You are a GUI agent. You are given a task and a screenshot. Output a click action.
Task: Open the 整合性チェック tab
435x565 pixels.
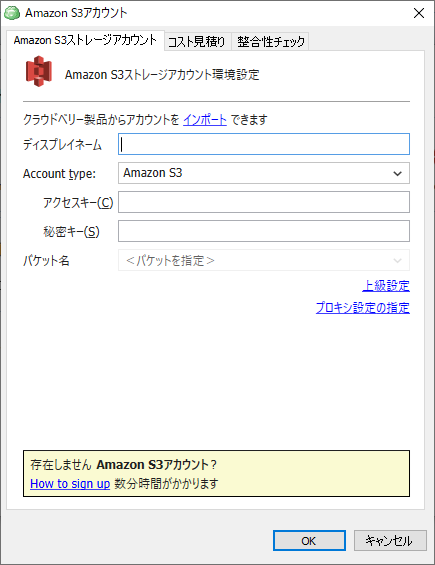(x=271, y=41)
